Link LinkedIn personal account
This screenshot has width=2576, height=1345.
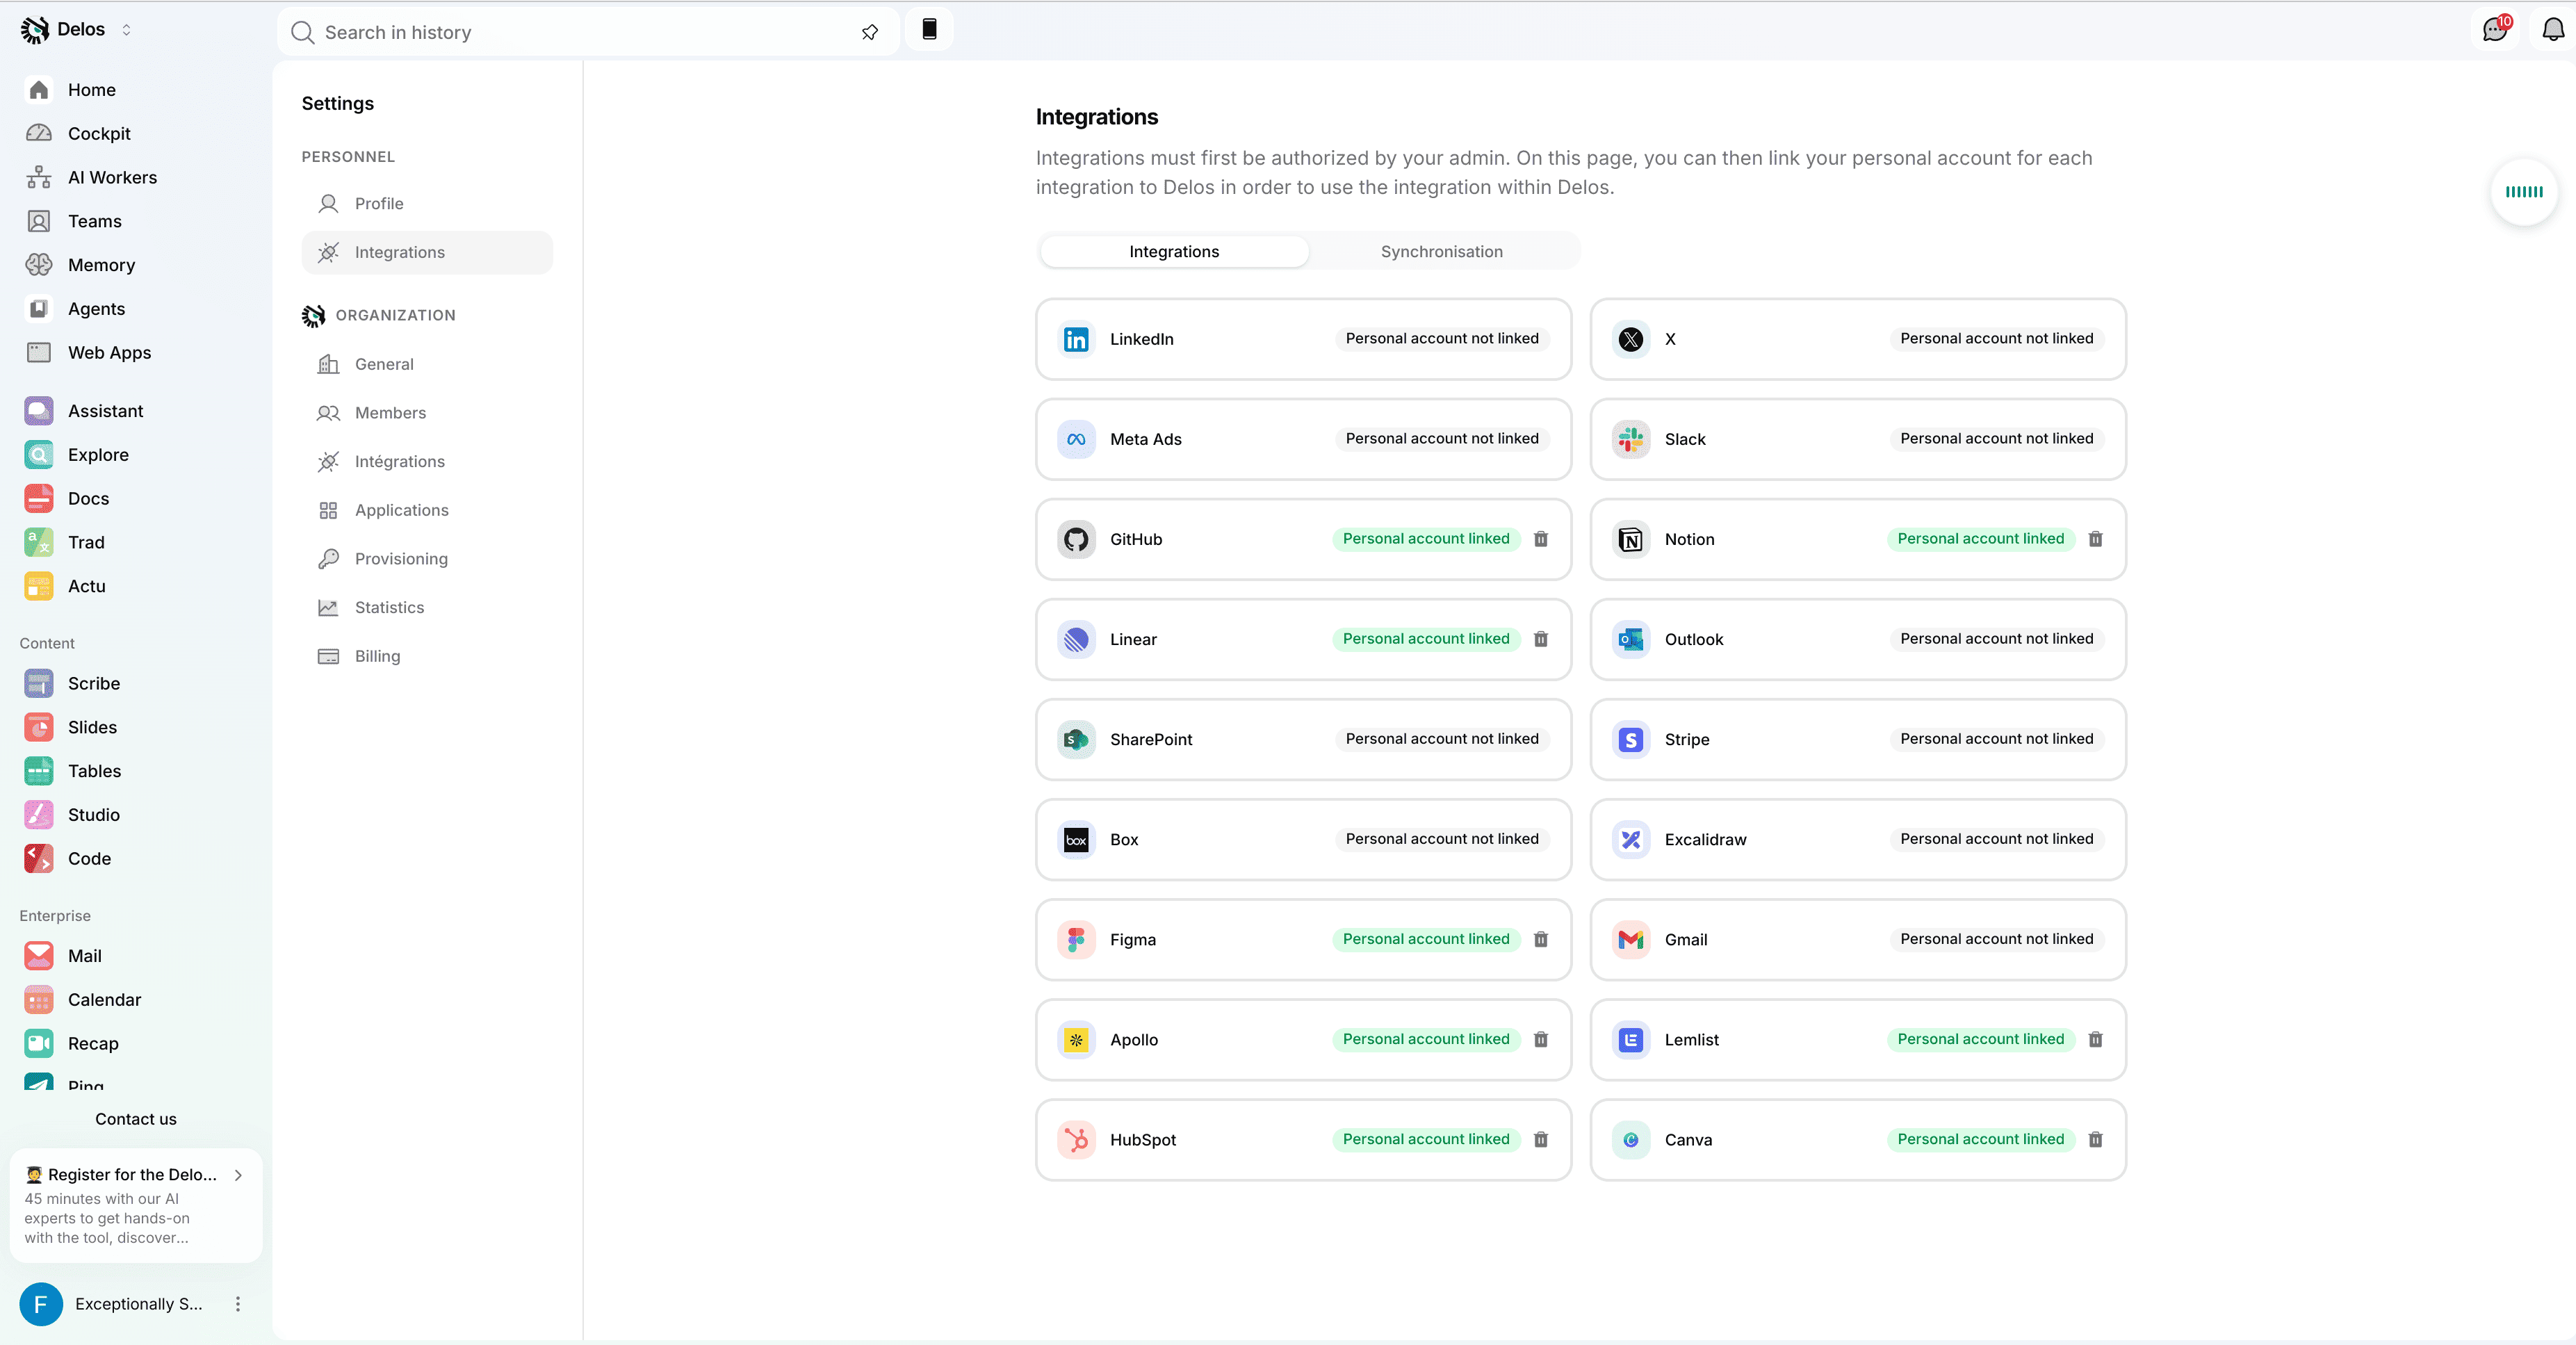1442,339
